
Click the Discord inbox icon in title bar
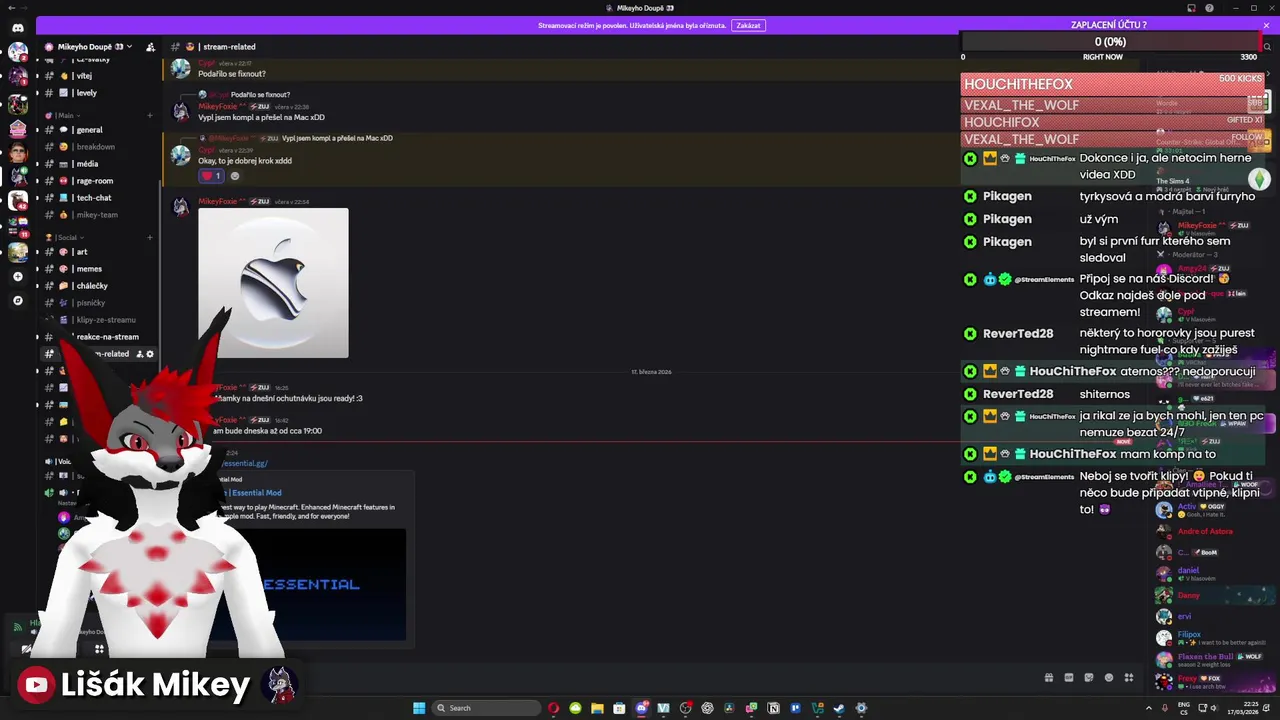tap(1191, 8)
